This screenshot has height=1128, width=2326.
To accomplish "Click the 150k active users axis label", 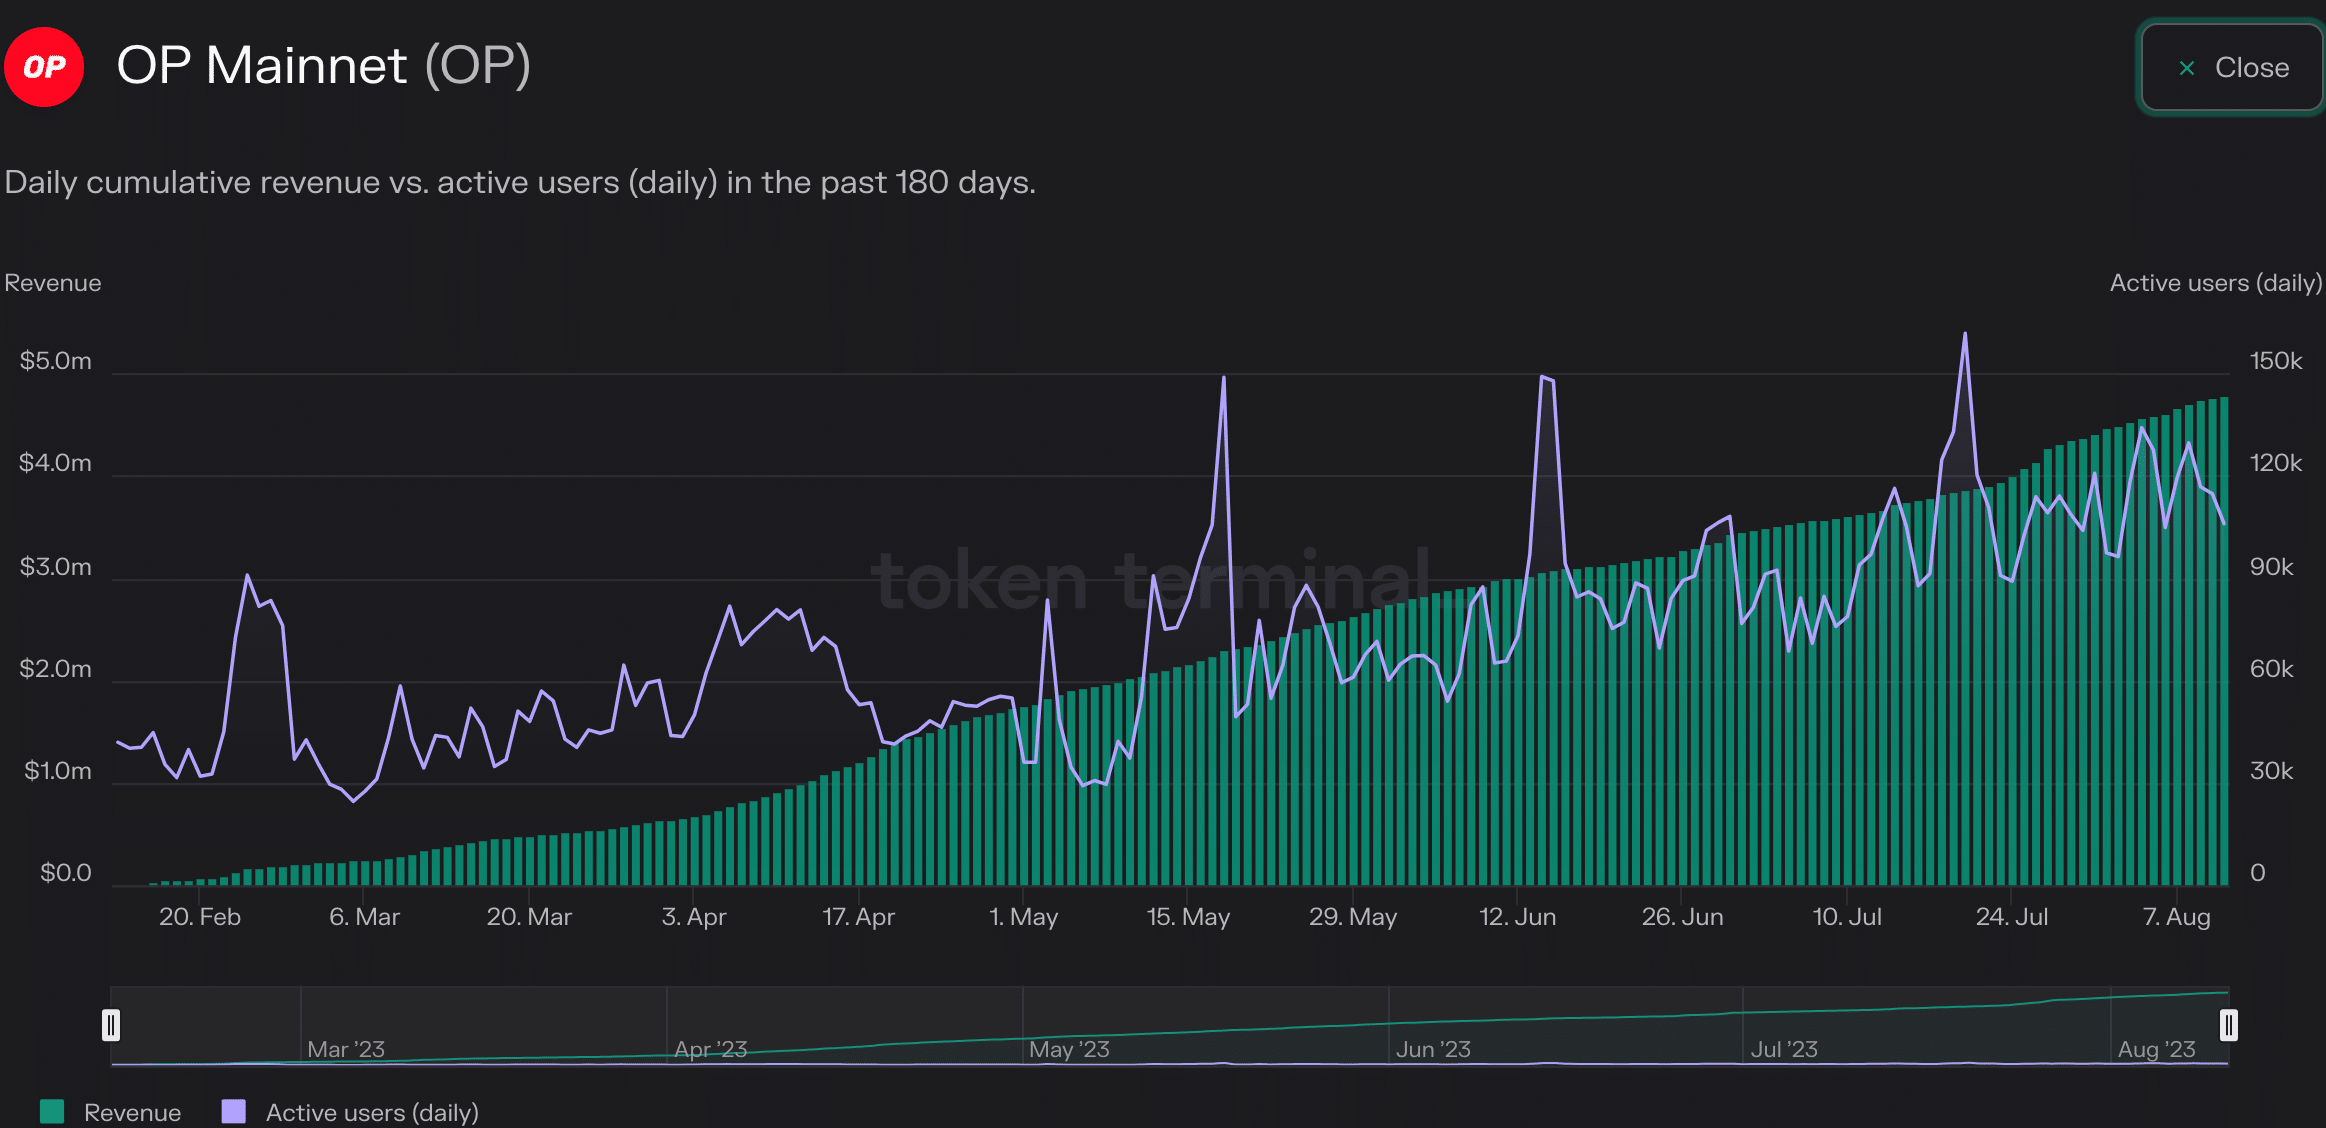I will pos(2275,360).
